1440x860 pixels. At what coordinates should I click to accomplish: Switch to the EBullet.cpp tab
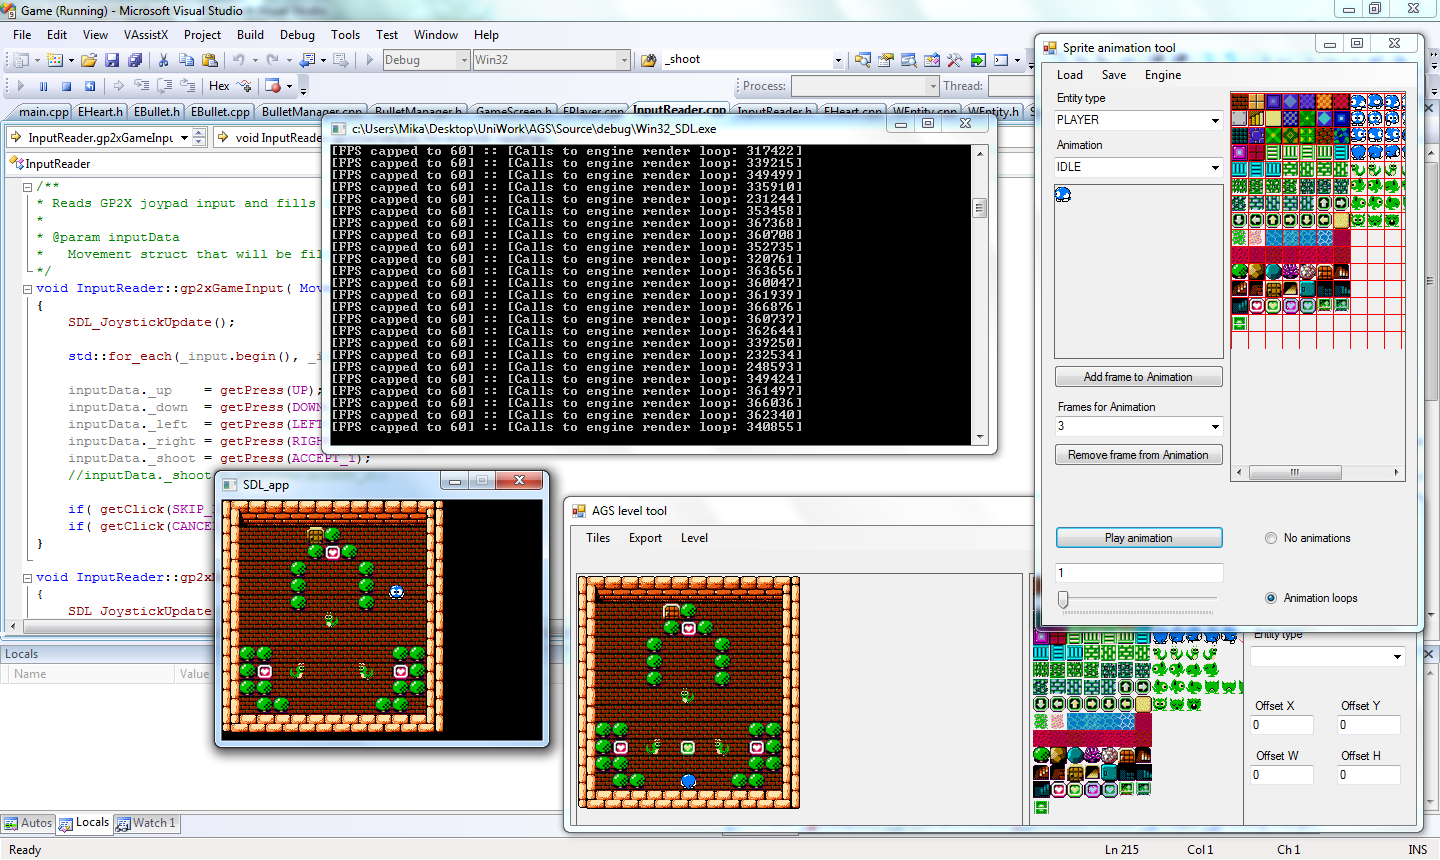[x=220, y=112]
